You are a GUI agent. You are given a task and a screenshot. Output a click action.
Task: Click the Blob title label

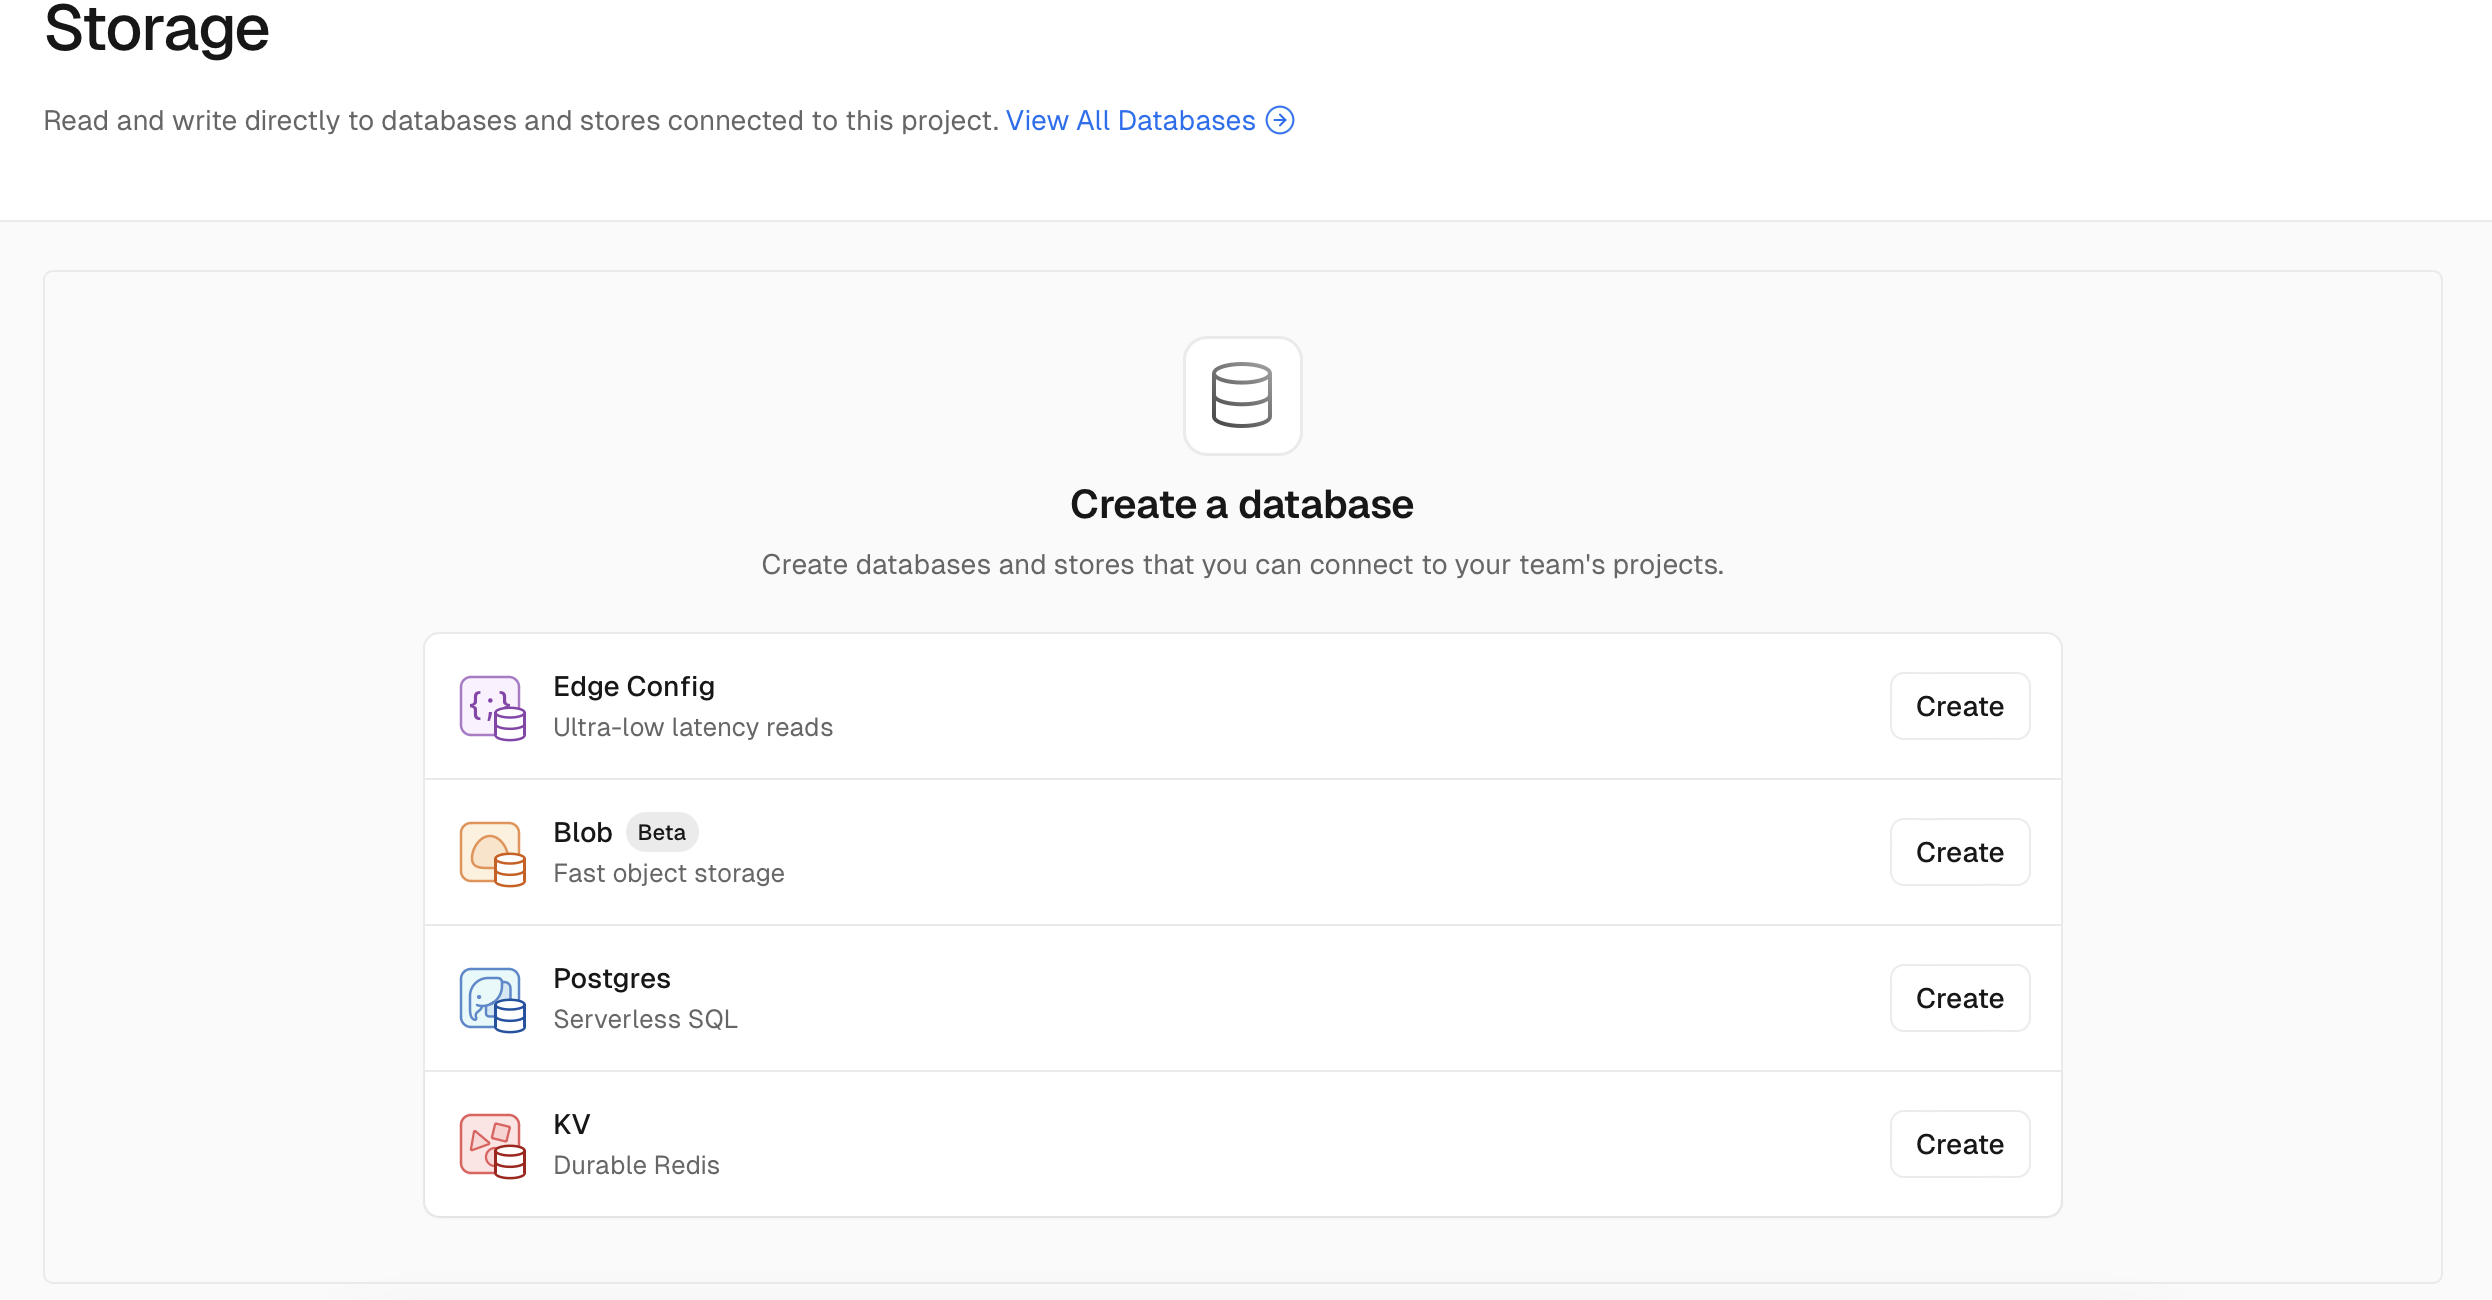(x=582, y=832)
